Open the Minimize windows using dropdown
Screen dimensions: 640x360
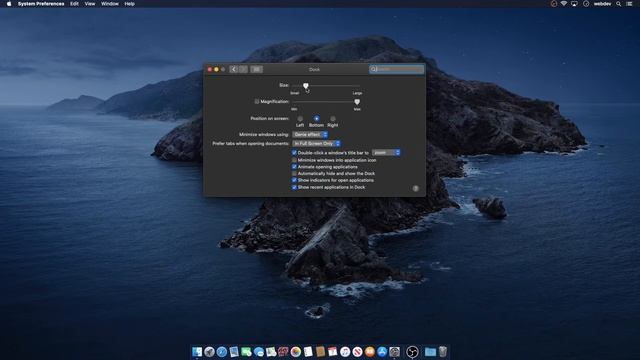[310, 134]
